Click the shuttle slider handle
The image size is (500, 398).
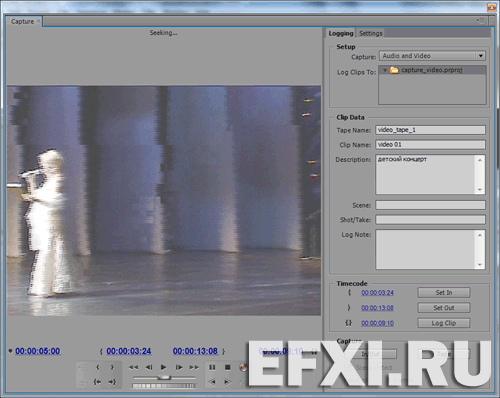coord(164,377)
